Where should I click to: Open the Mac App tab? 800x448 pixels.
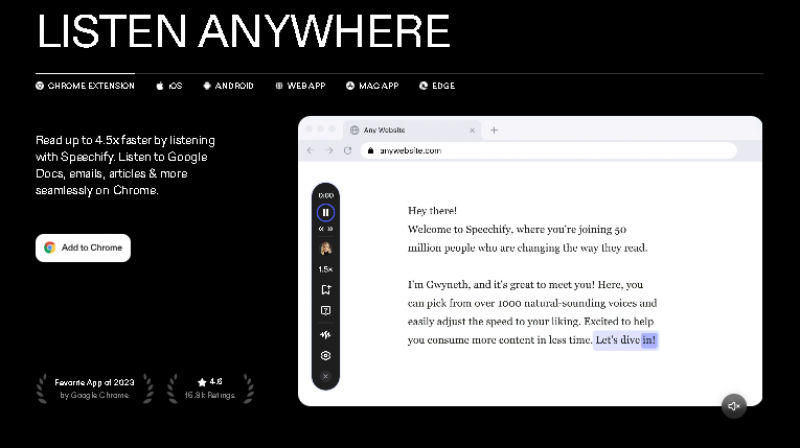coord(372,86)
